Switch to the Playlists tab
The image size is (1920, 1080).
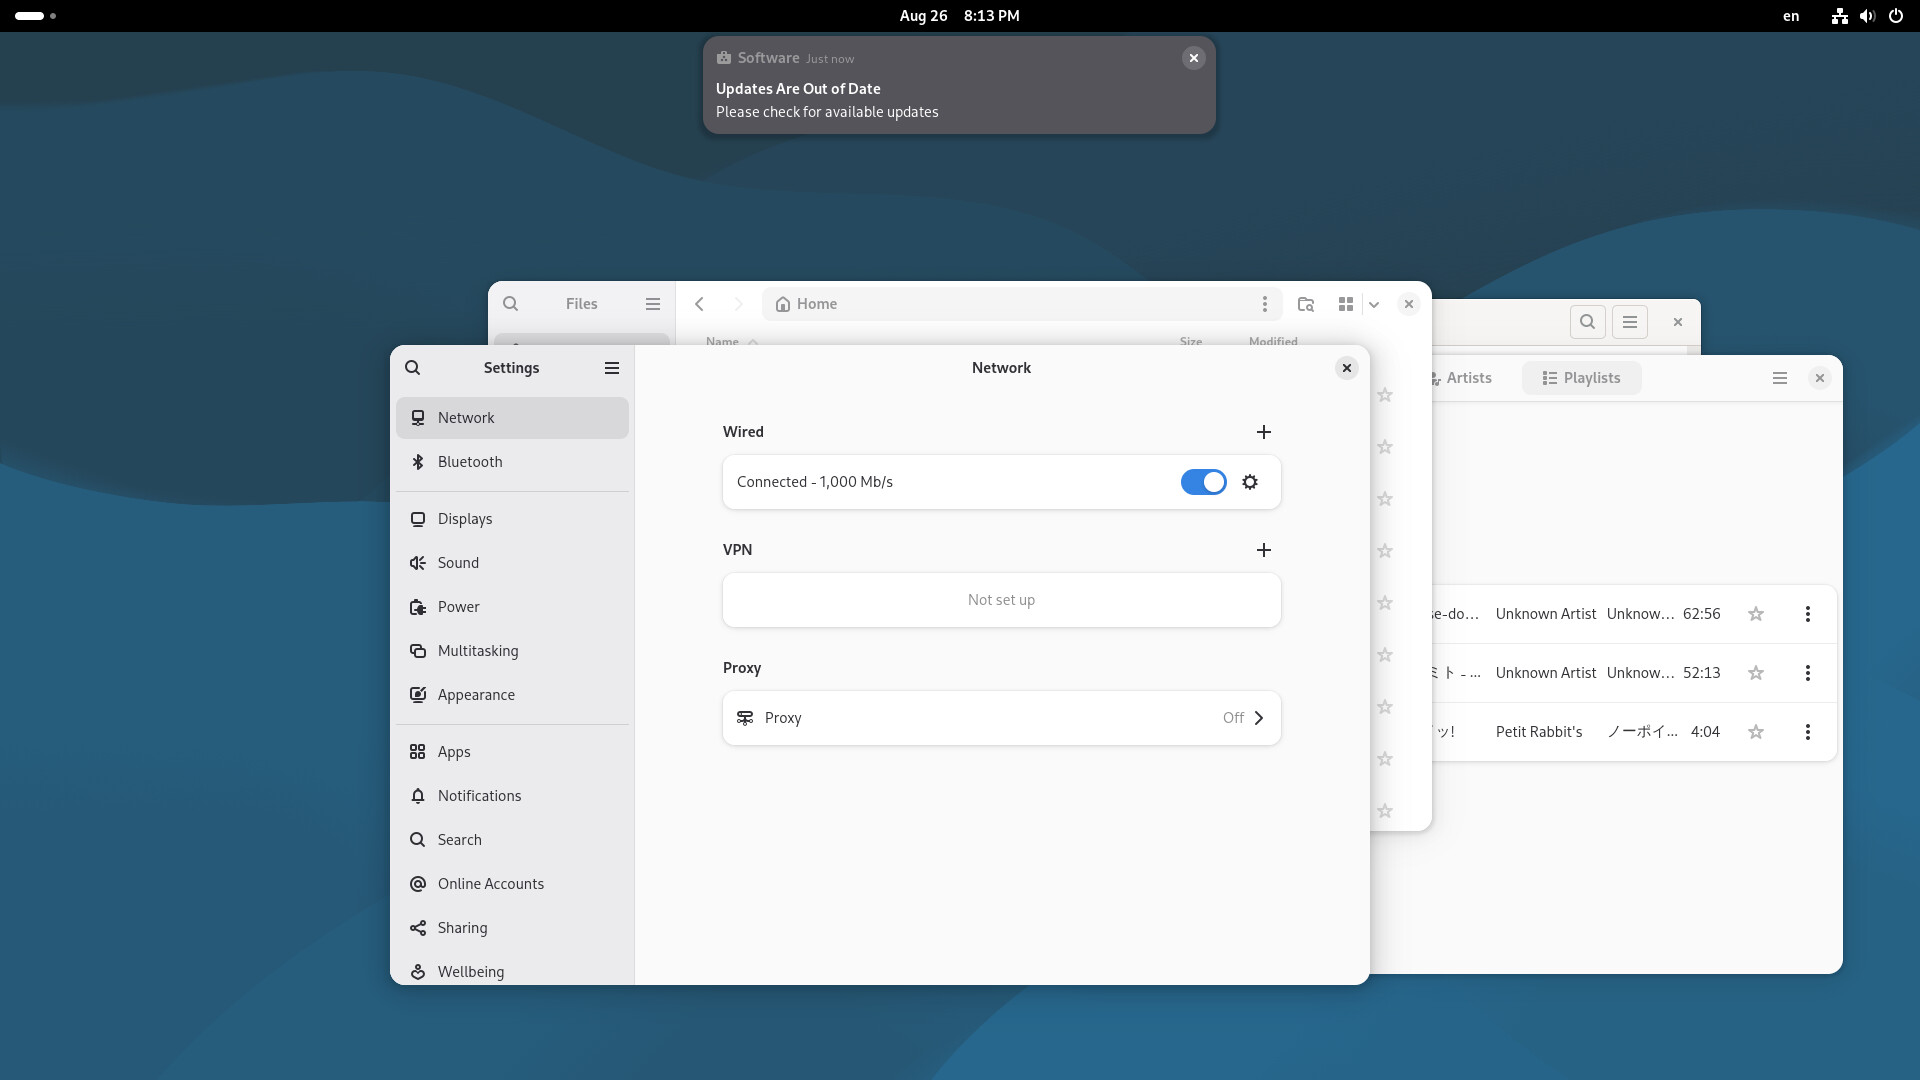1581,378
